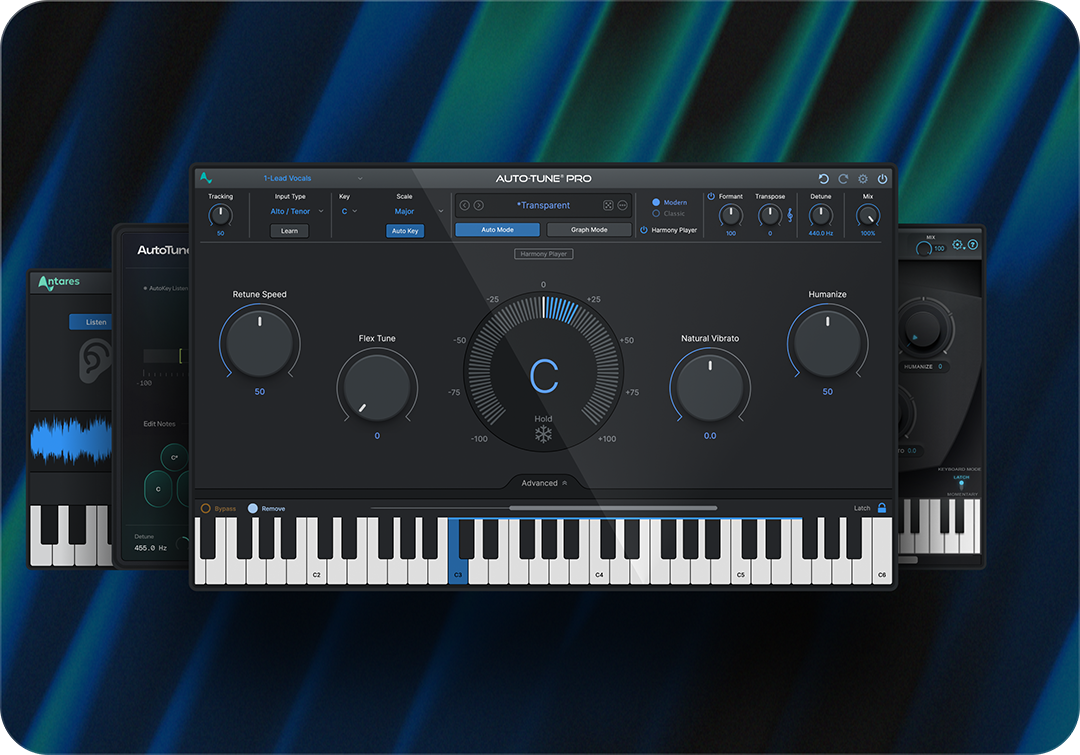Open the settings gear in Auto-Tune Pro
Screen dimensions: 1080x755
pos(863,179)
